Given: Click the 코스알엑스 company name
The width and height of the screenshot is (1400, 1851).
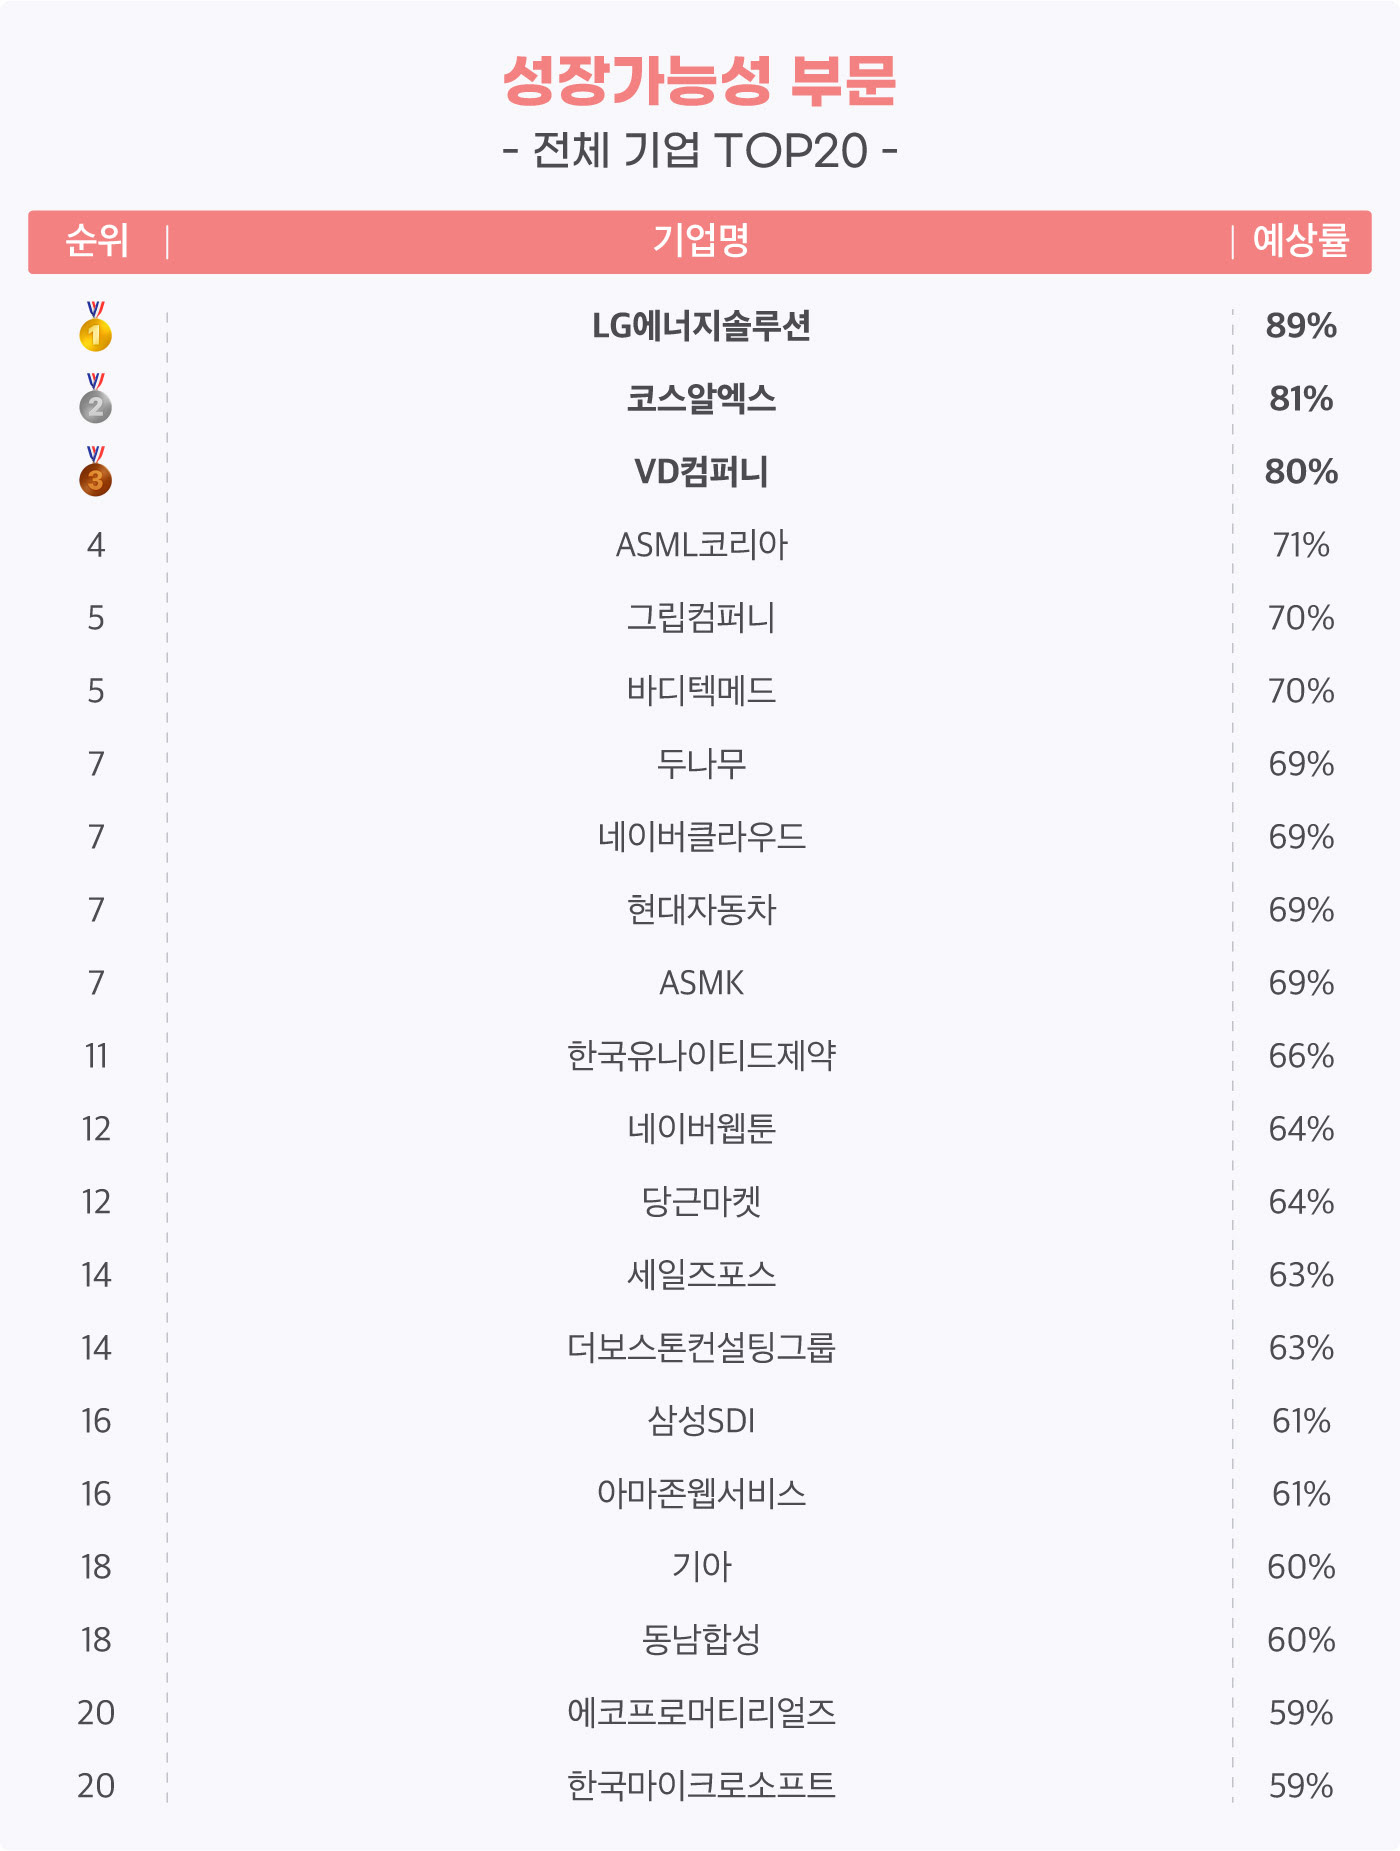Looking at the screenshot, I should tap(701, 399).
